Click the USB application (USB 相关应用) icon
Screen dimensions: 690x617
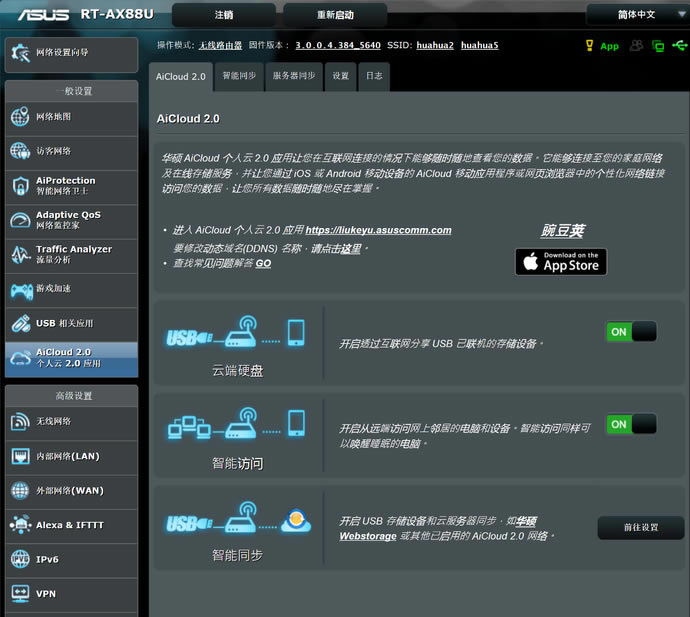(20, 324)
